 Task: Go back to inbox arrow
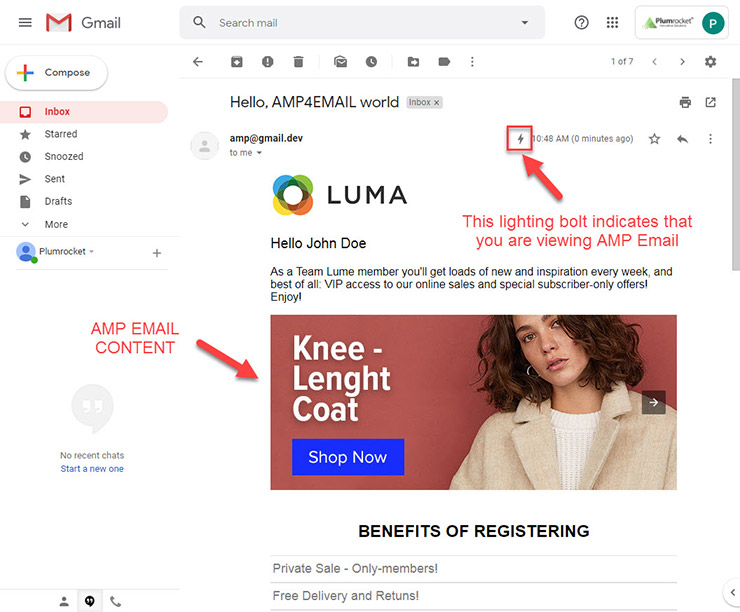point(198,62)
